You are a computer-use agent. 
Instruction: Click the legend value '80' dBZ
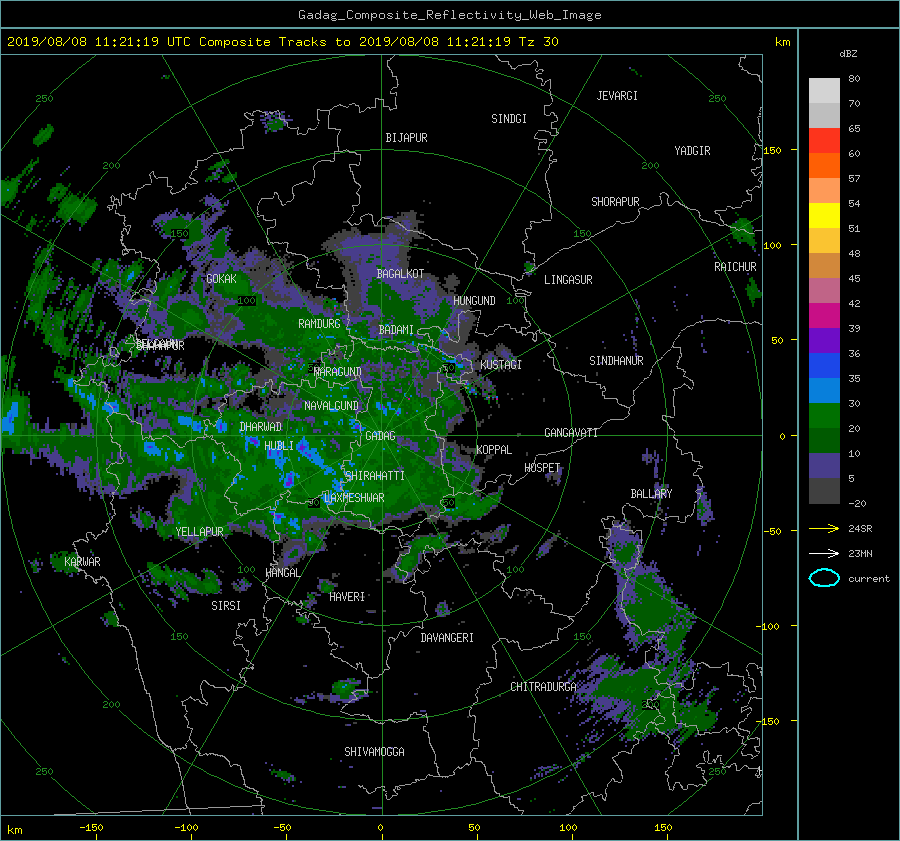pos(854,79)
